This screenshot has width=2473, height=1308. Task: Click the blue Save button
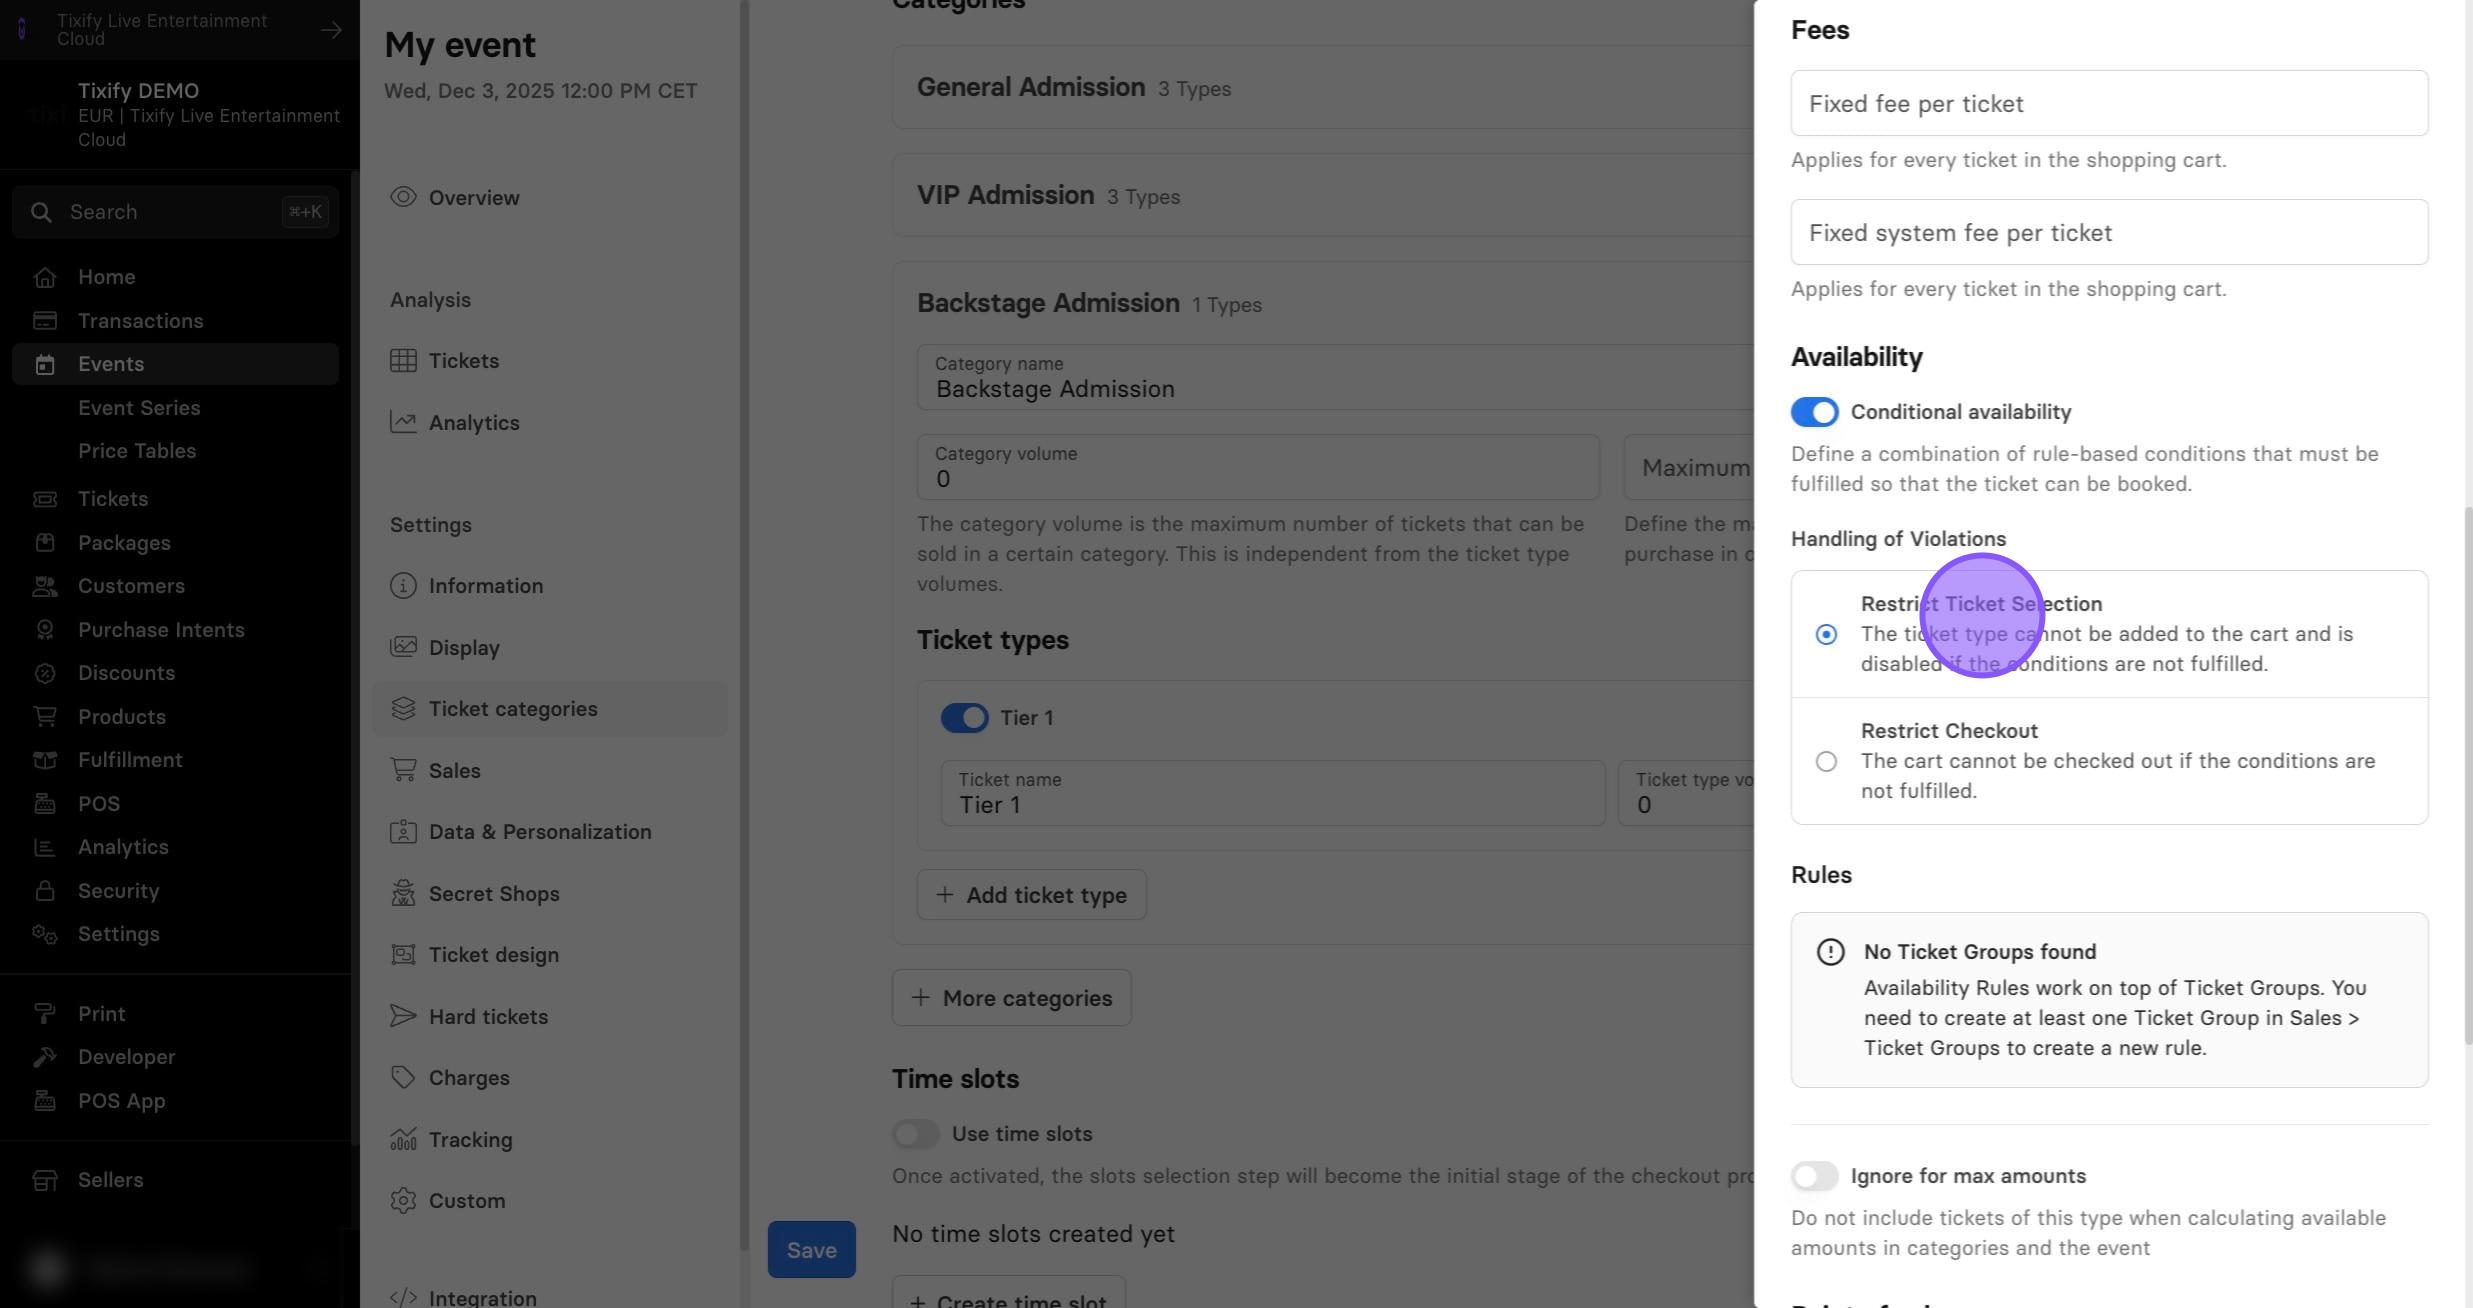coord(811,1250)
